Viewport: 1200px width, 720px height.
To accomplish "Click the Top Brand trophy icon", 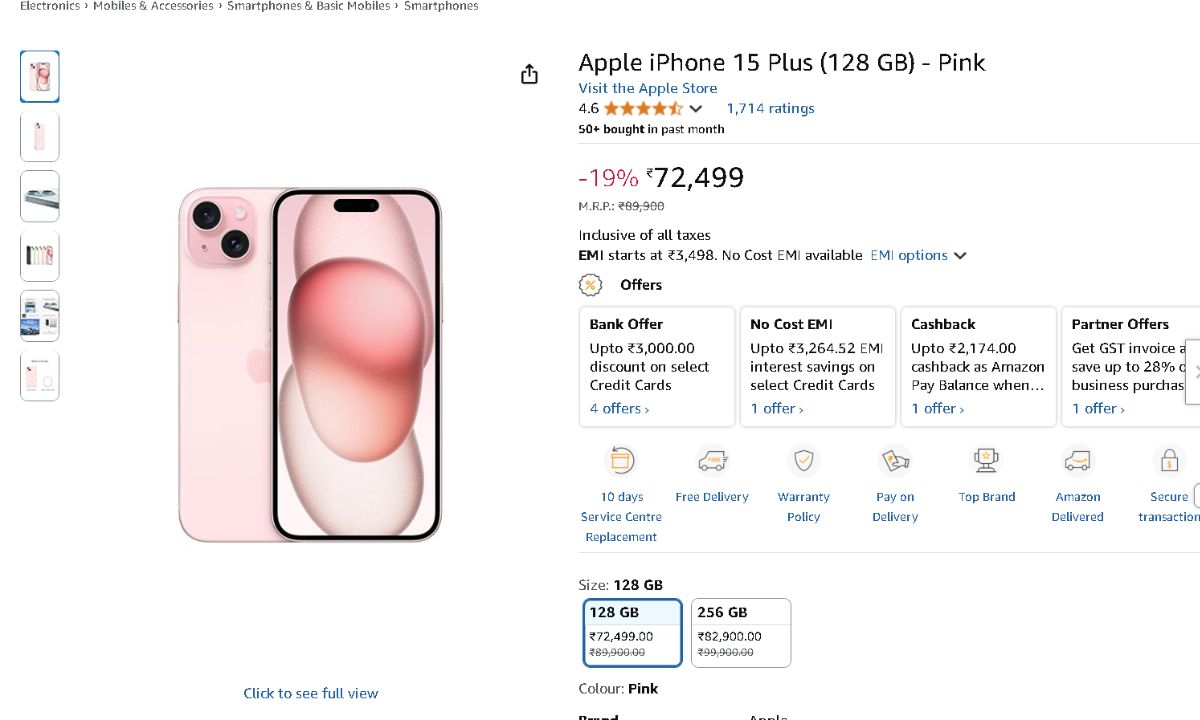I will (986, 461).
